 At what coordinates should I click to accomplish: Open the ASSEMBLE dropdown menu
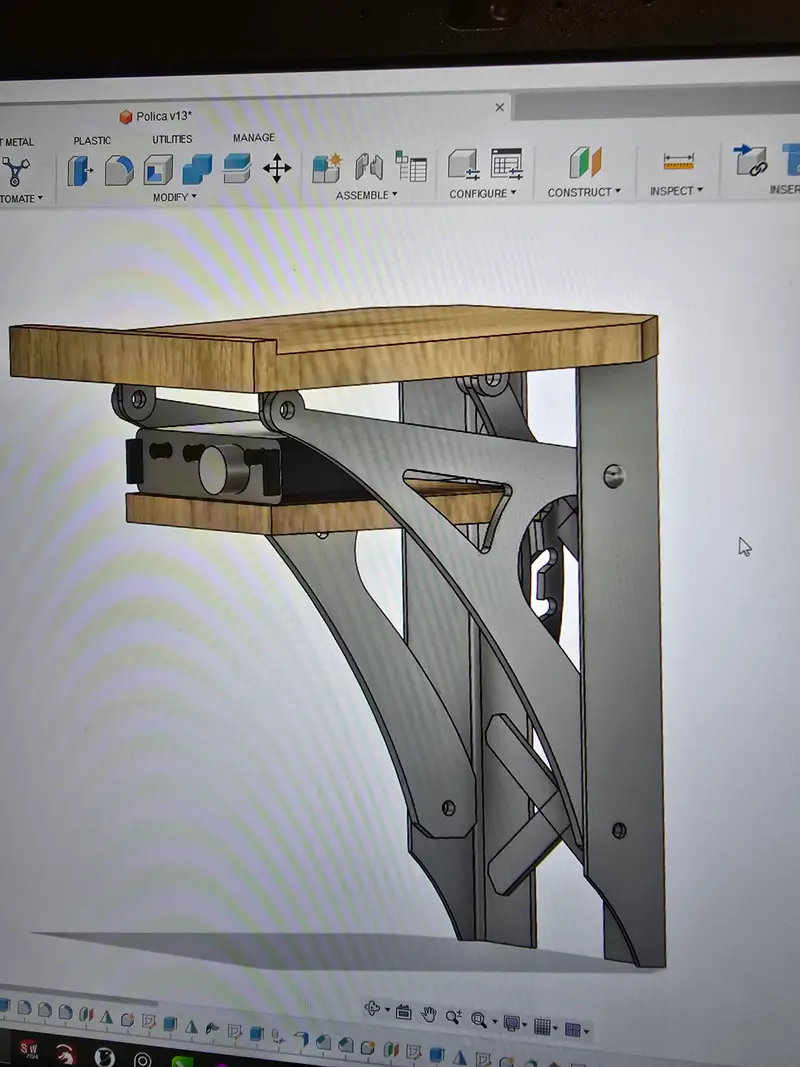coord(367,195)
